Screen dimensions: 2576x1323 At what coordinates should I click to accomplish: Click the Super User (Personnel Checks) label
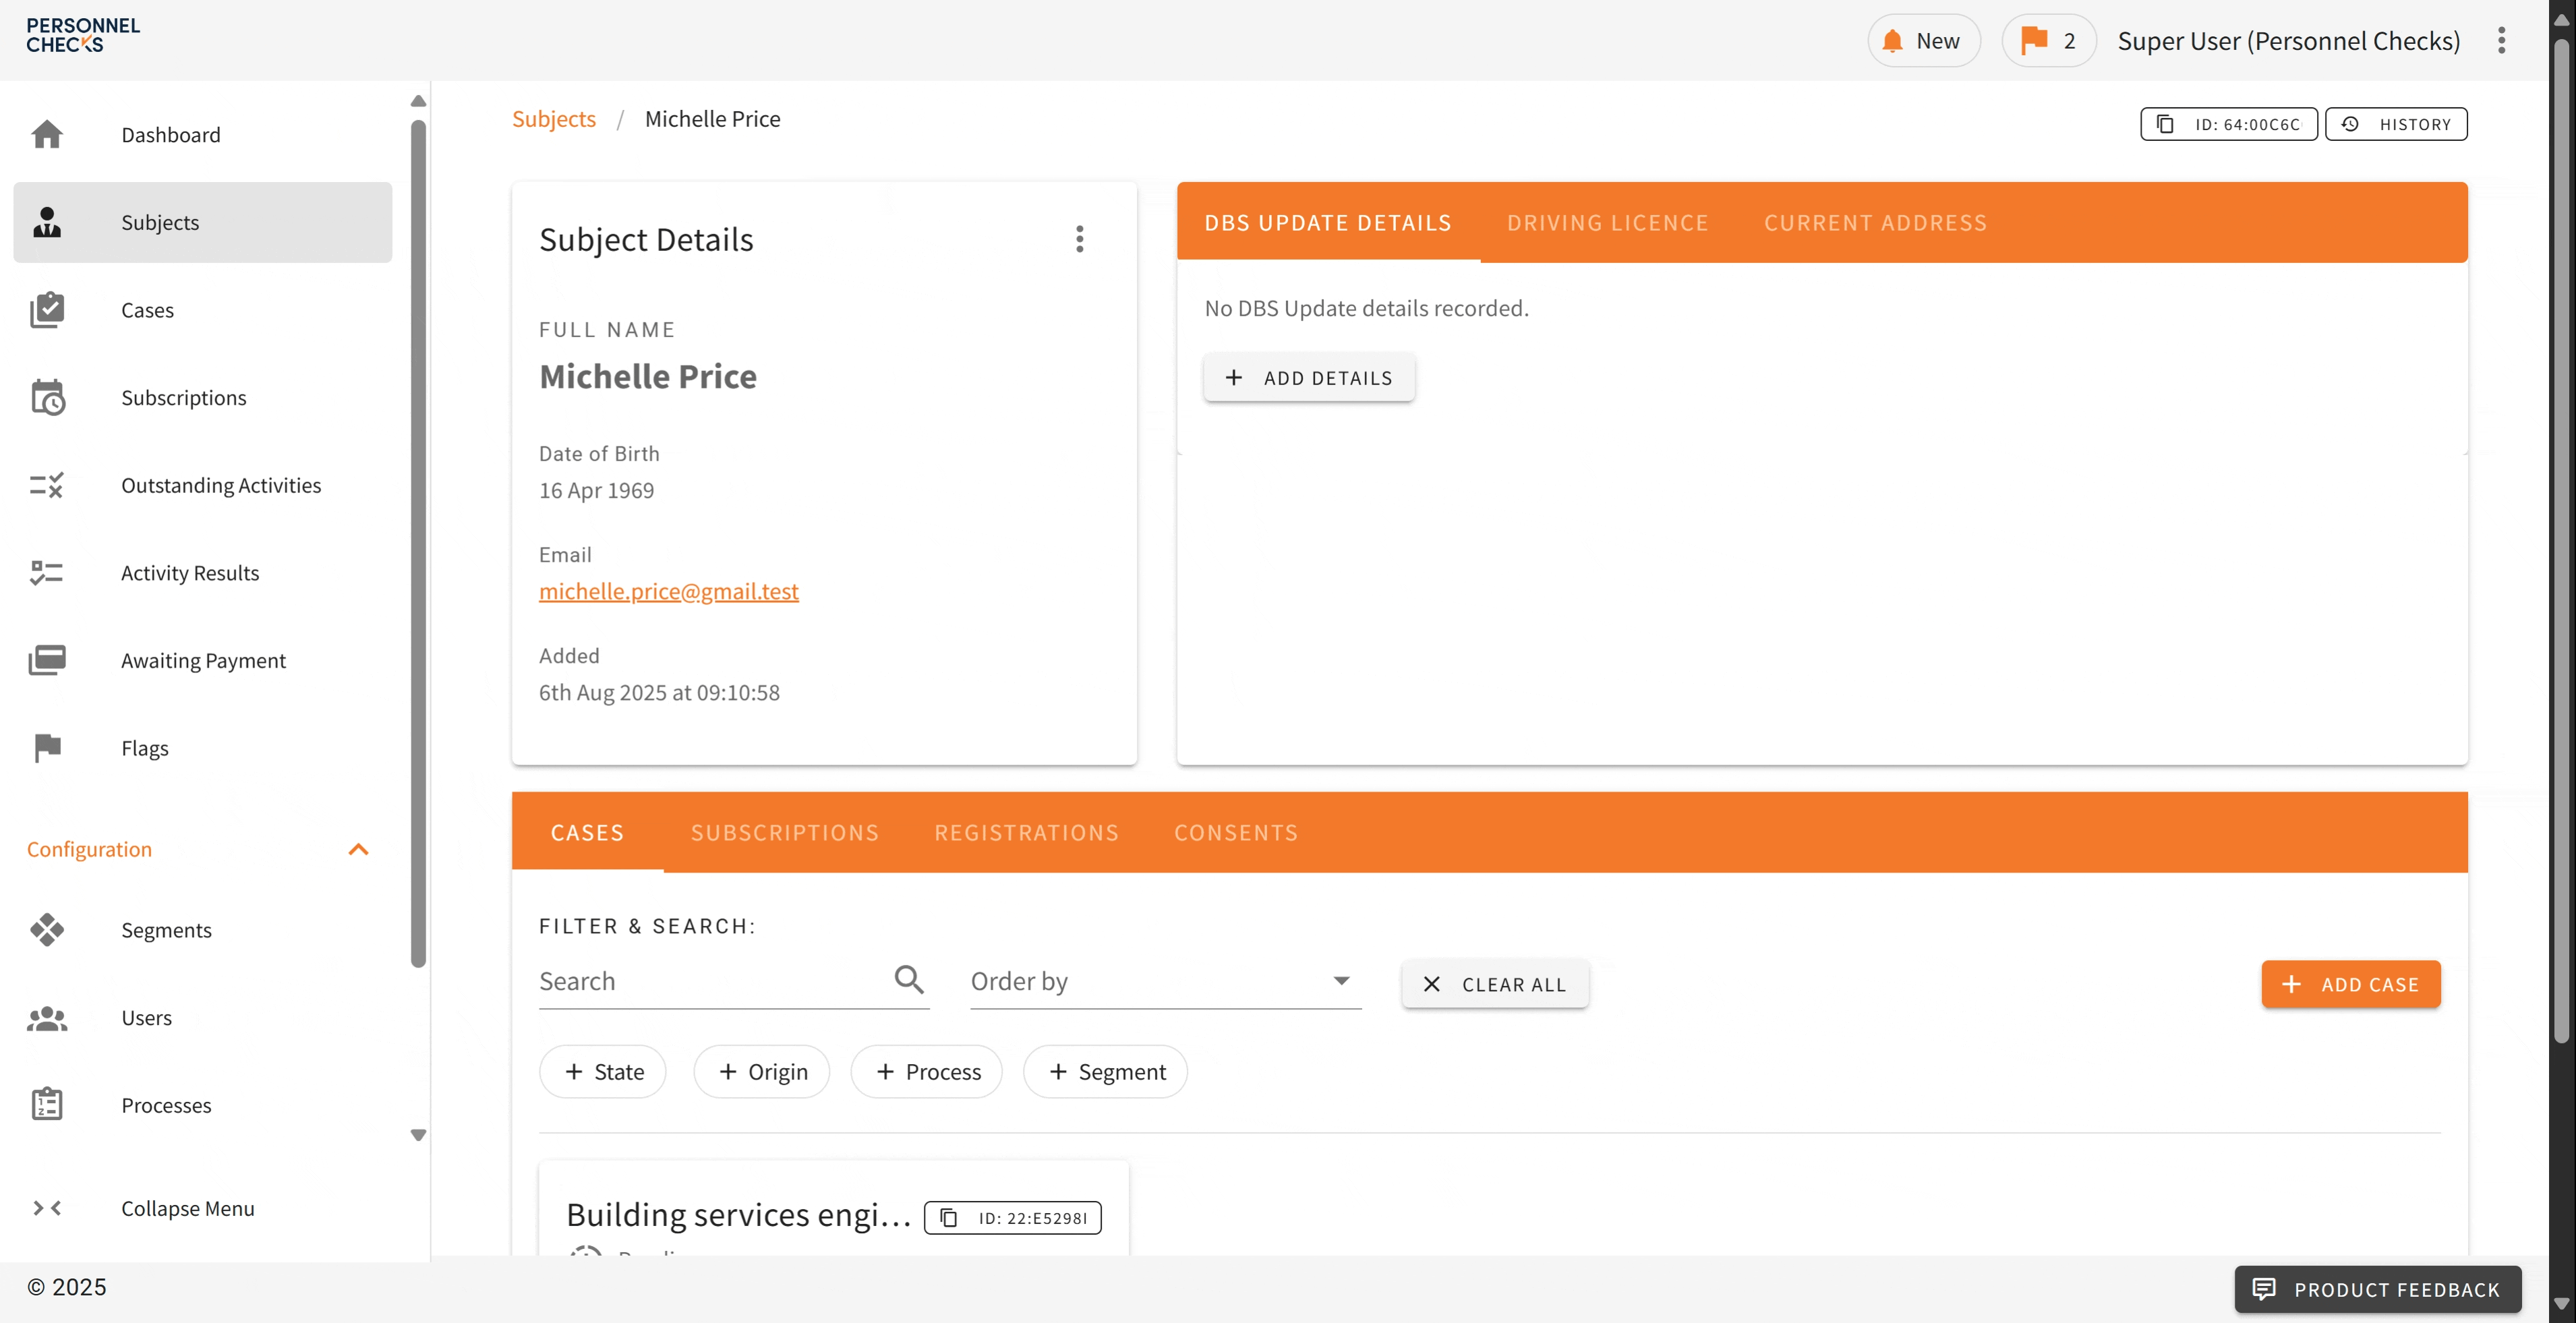click(2288, 41)
